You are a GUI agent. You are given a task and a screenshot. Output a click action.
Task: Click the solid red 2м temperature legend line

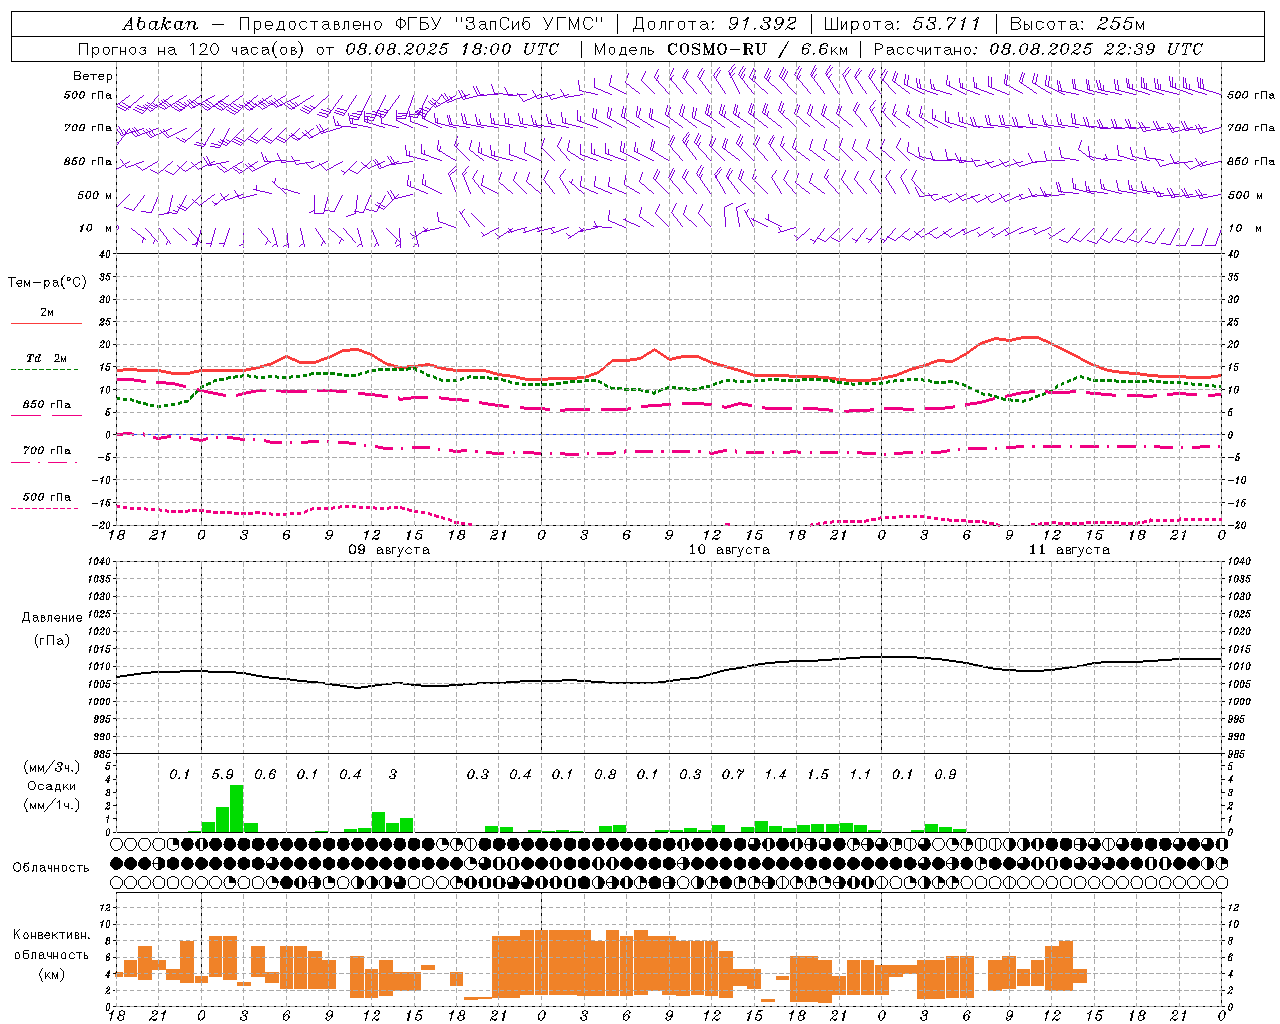point(46,323)
